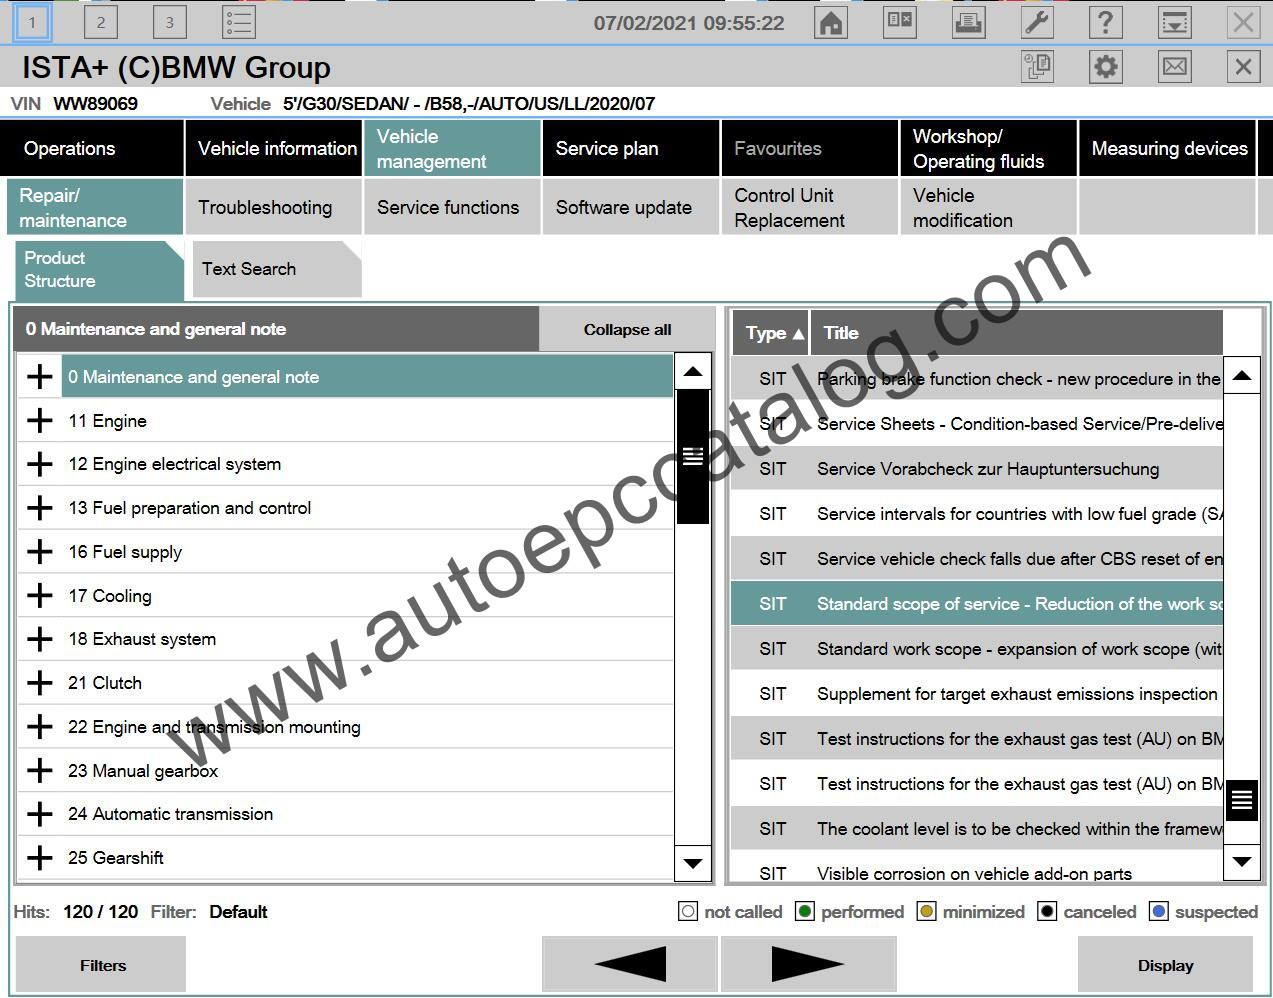Open settings gear icon

[1105, 67]
